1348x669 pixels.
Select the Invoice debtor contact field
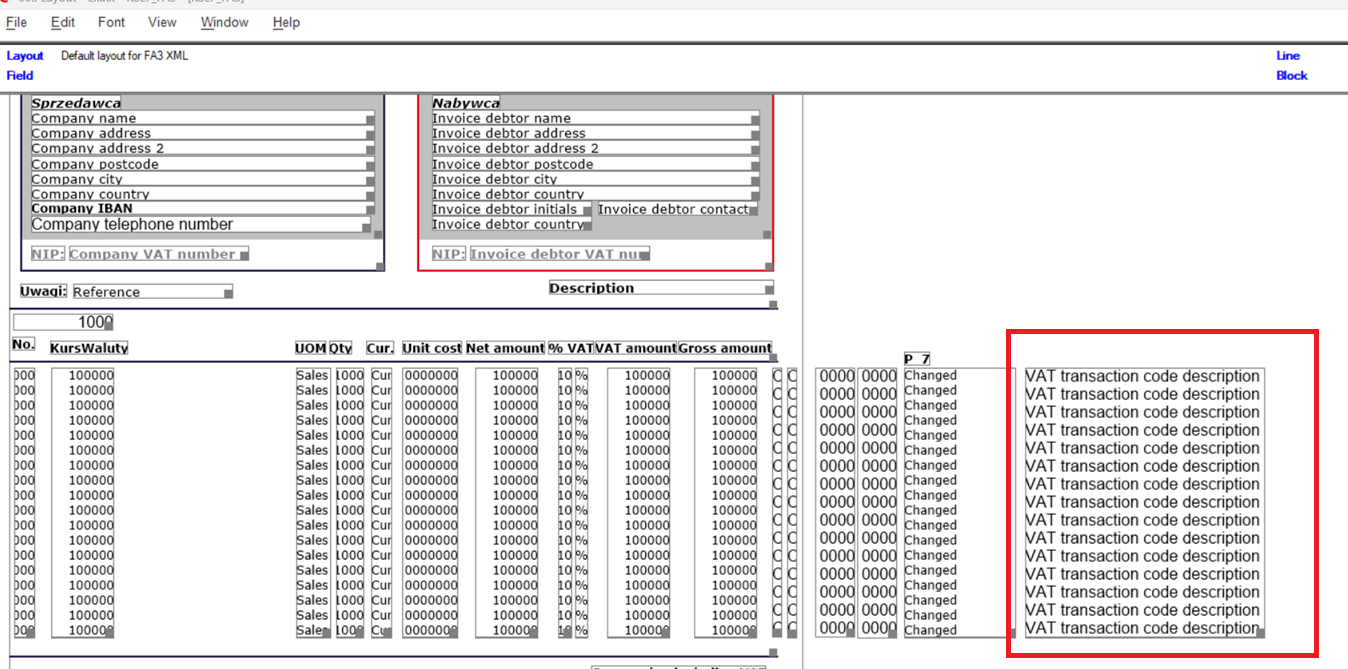click(x=675, y=209)
